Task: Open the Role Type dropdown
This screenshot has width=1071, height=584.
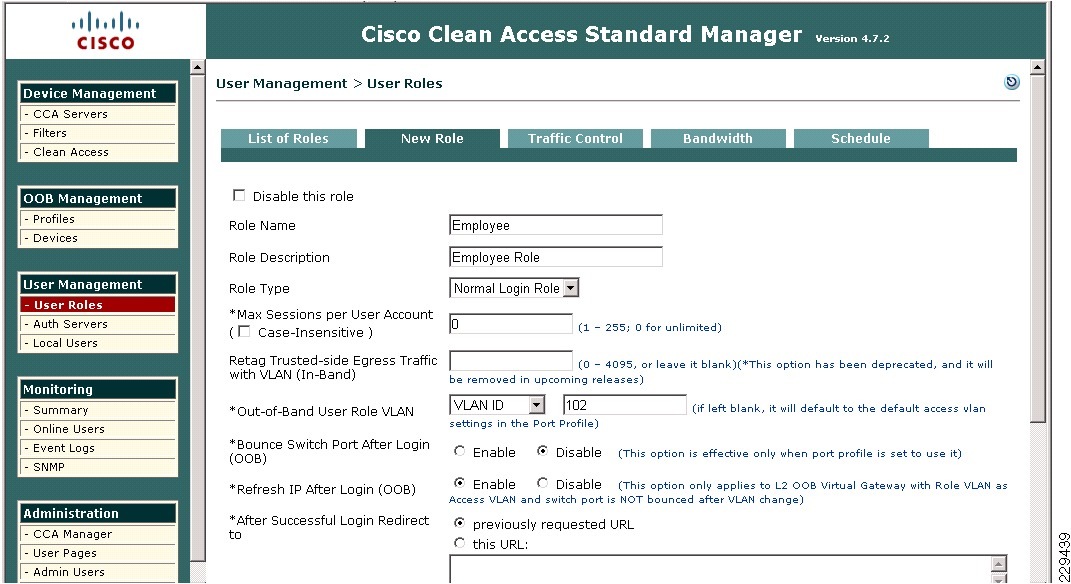Action: [x=571, y=288]
